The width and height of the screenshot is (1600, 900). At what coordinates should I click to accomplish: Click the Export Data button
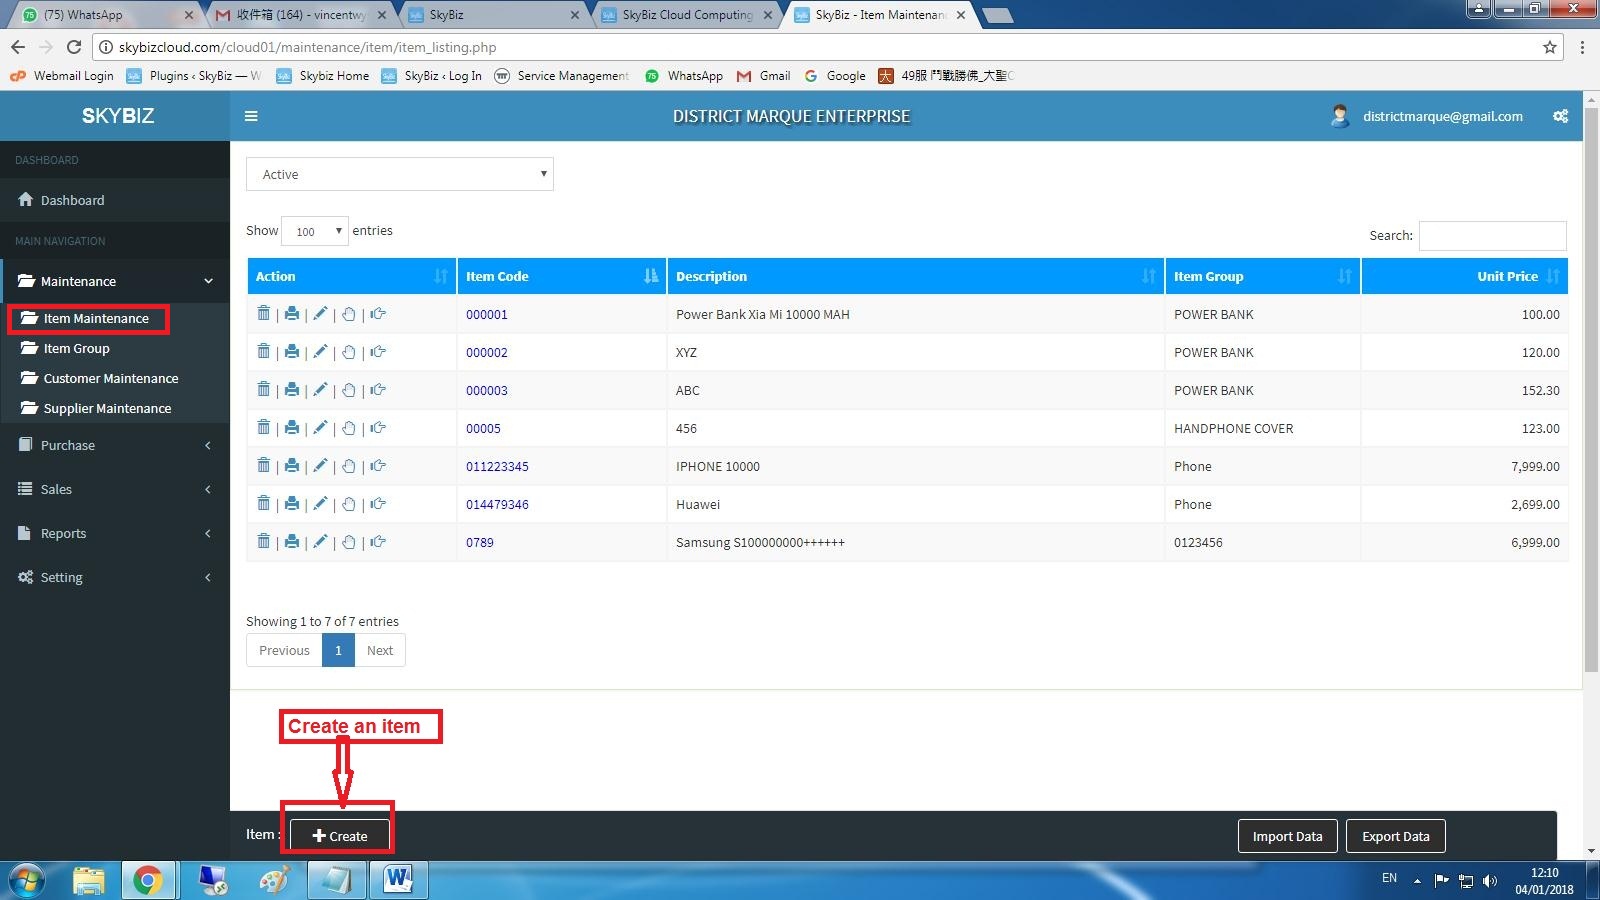1395,836
